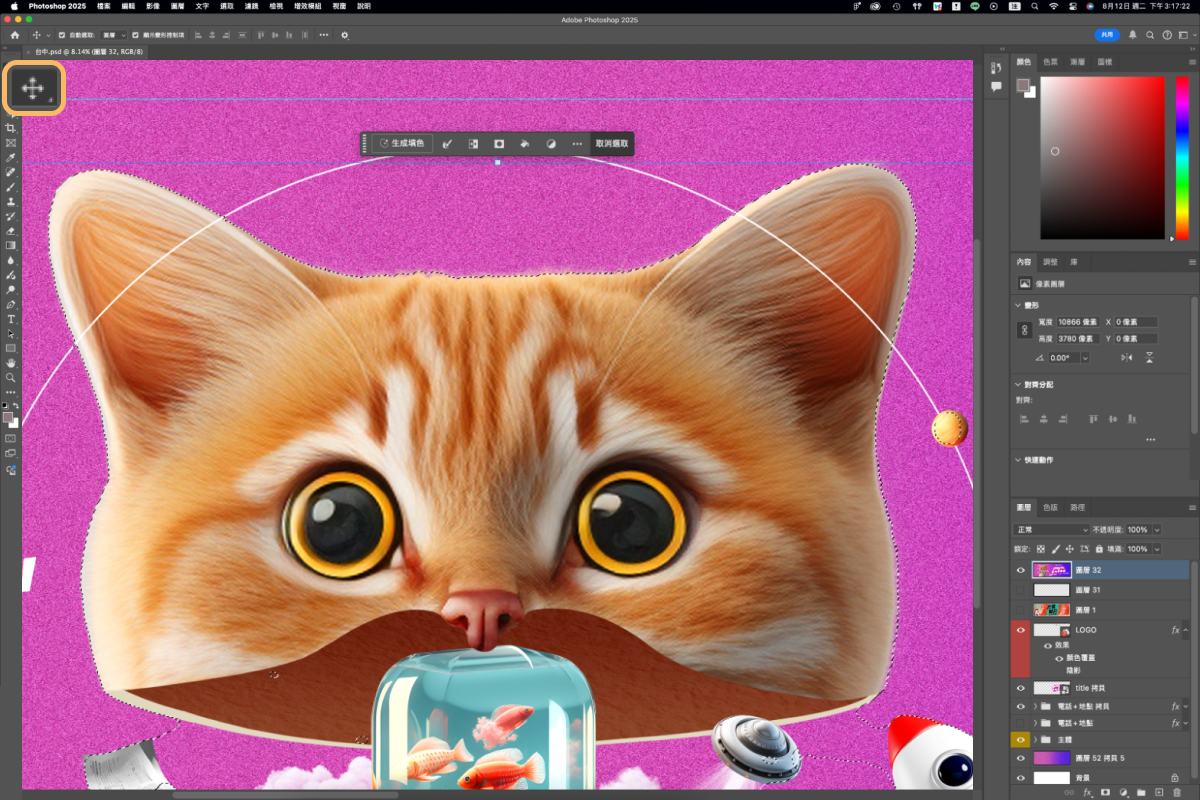
Task: Uncheck the 自動選取 checkbox
Action: tap(62, 35)
